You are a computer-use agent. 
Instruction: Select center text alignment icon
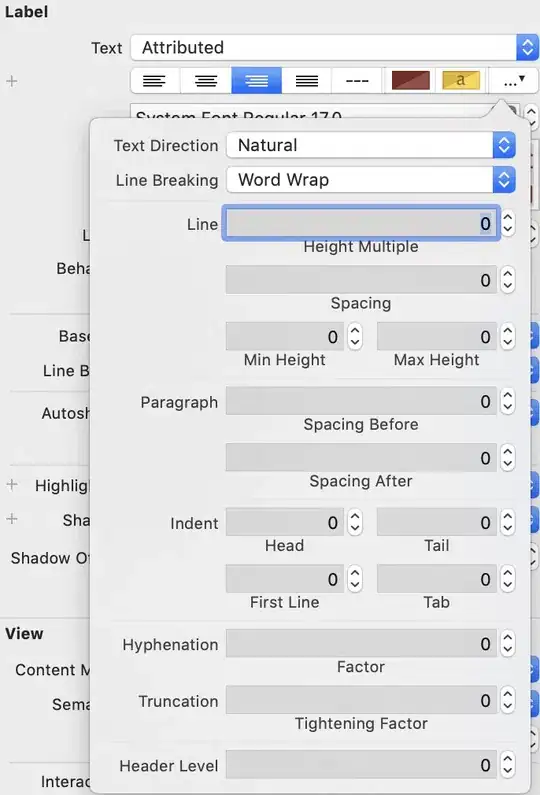coord(206,81)
